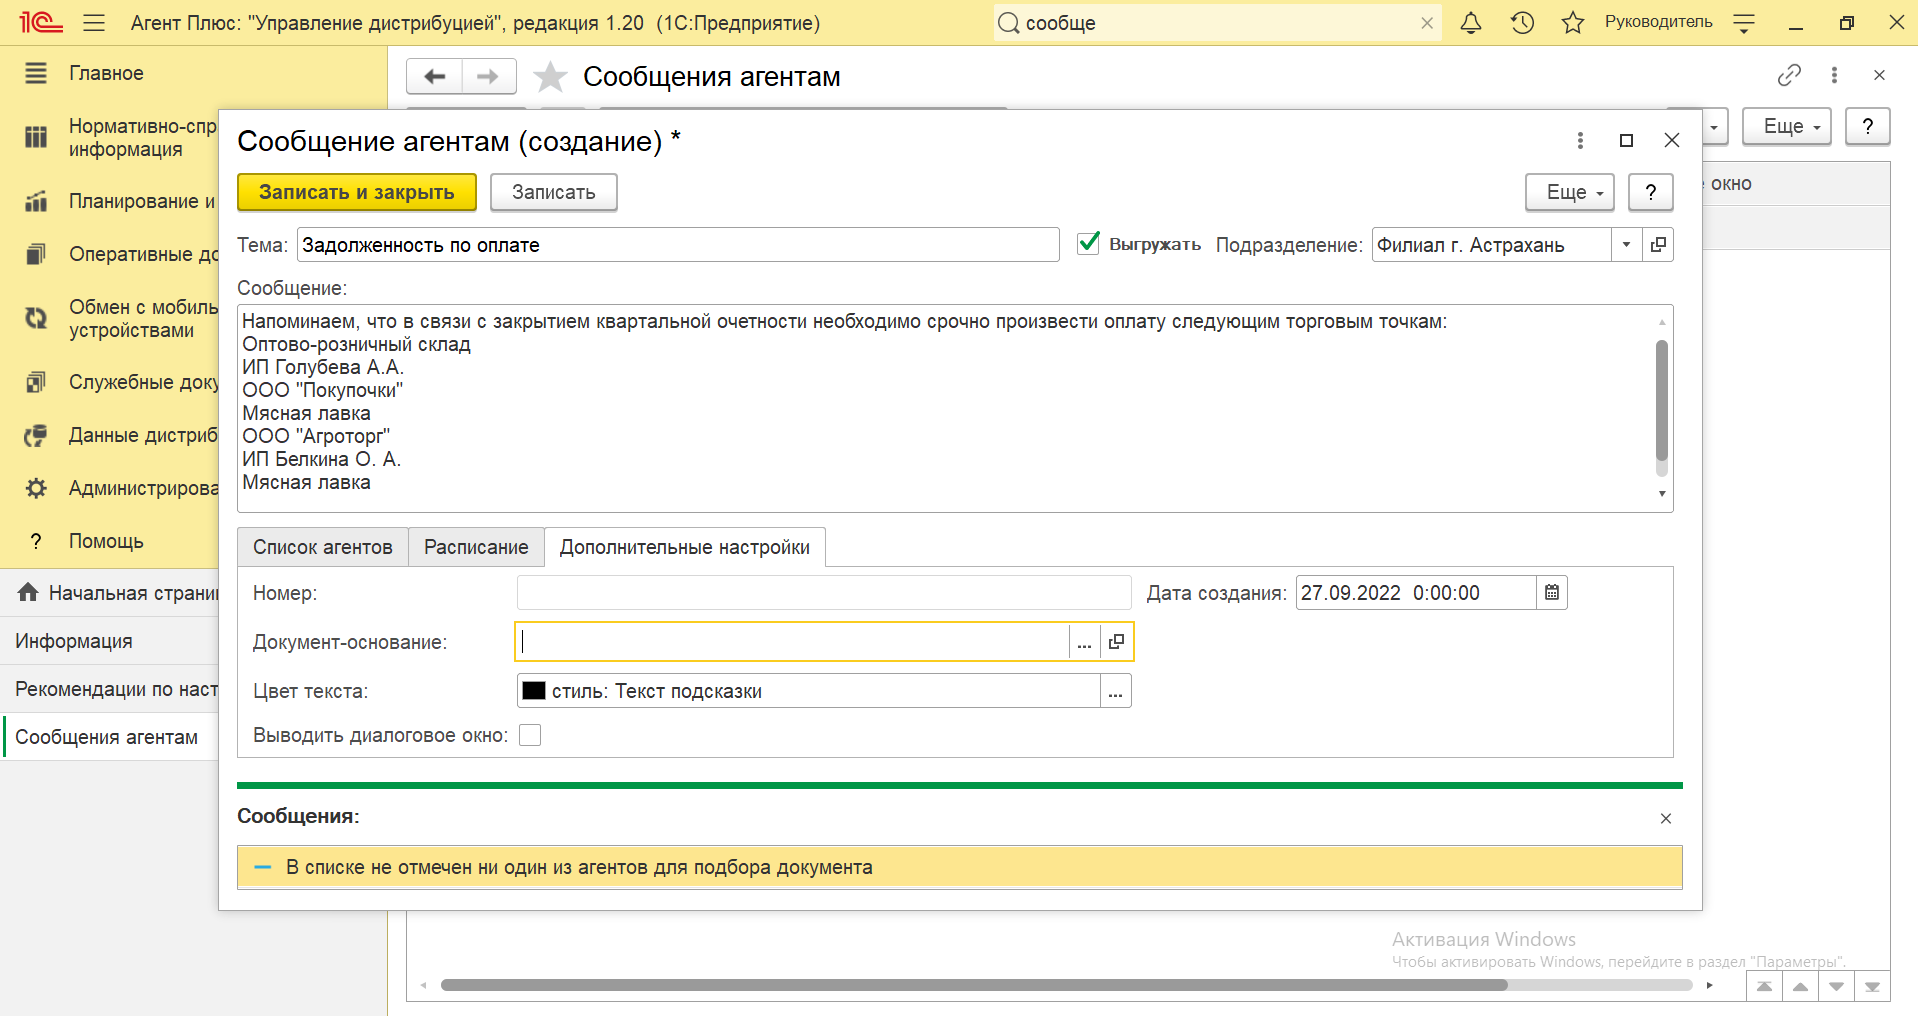This screenshot has width=1918, height=1016.
Task: Go forward with right arrow
Action: 488,76
